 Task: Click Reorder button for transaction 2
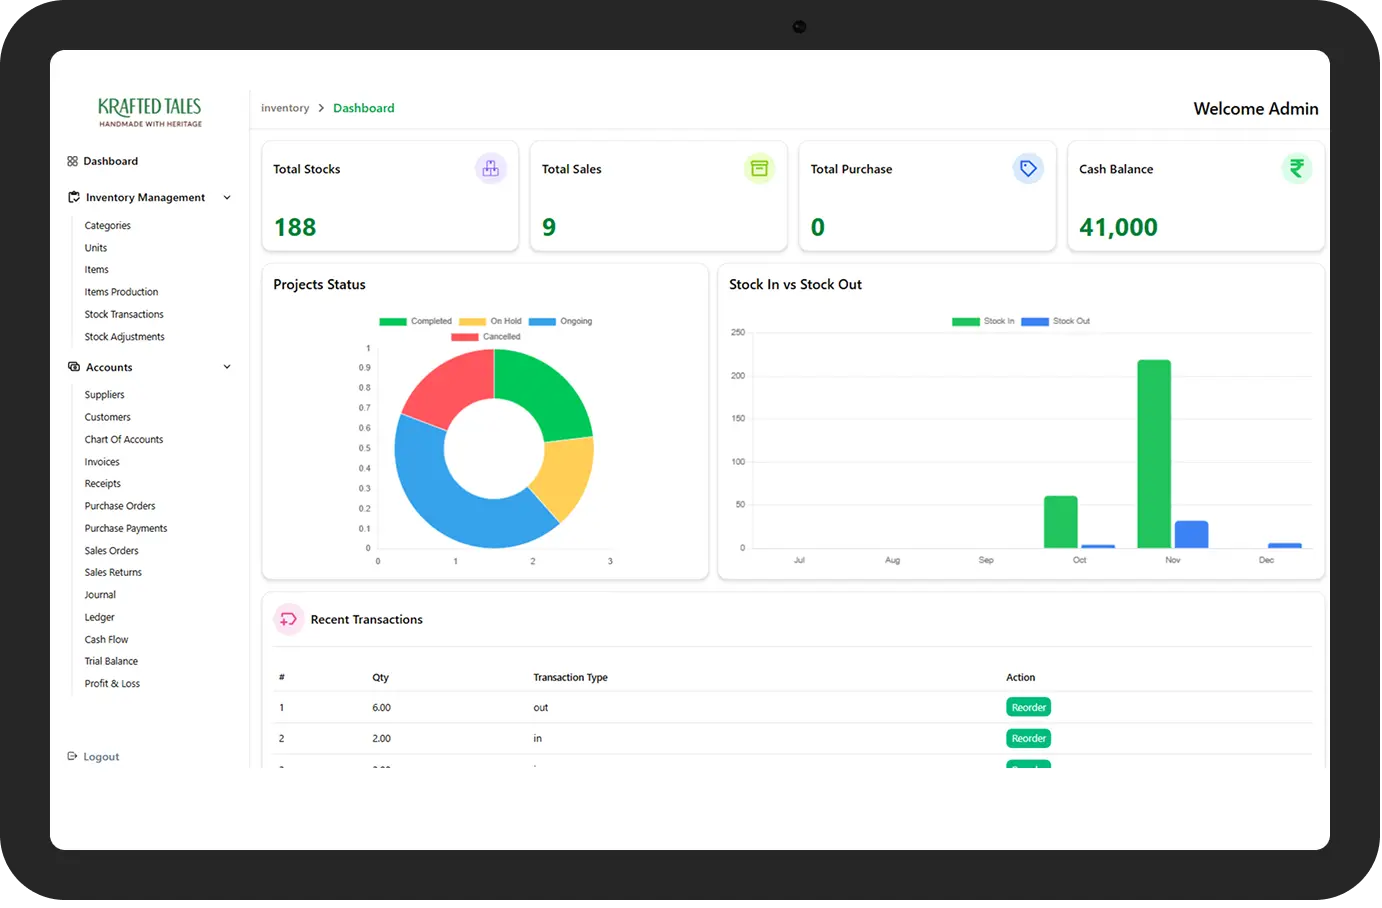[x=1028, y=738]
